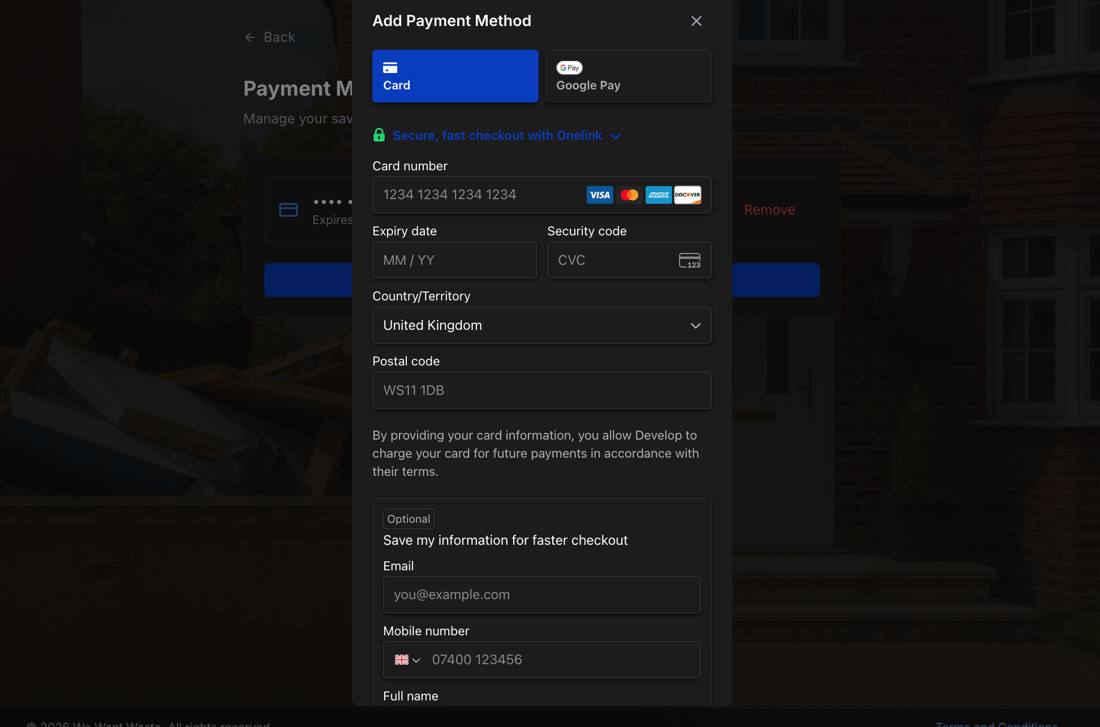Viewport: 1100px width, 727px height.
Task: Open the Secure, fast checkout with Onelink link
Action: pyautogui.click(x=497, y=135)
